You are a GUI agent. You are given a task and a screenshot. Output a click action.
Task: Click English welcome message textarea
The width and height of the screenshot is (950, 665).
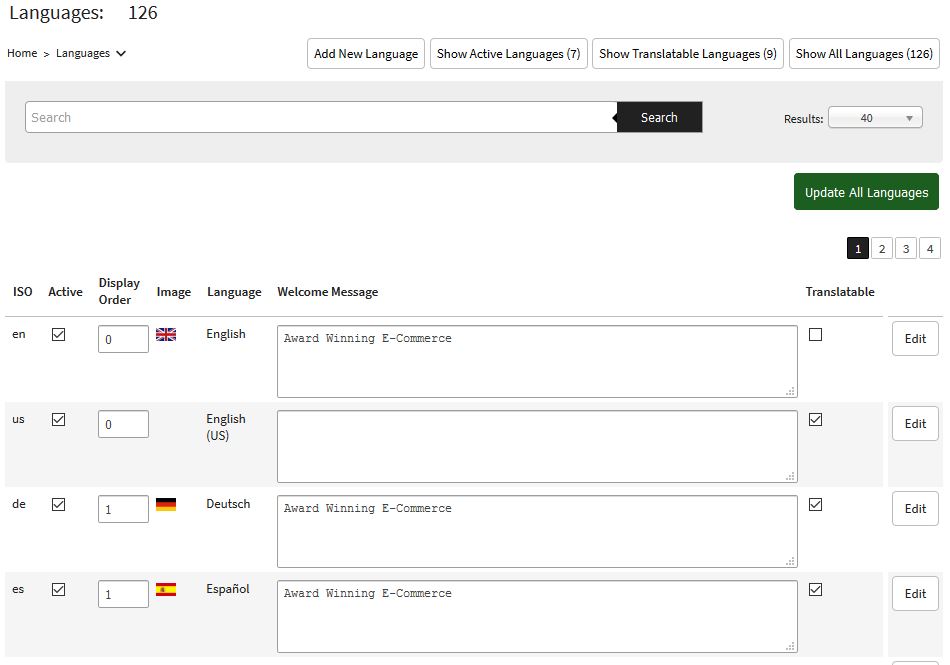(537, 362)
